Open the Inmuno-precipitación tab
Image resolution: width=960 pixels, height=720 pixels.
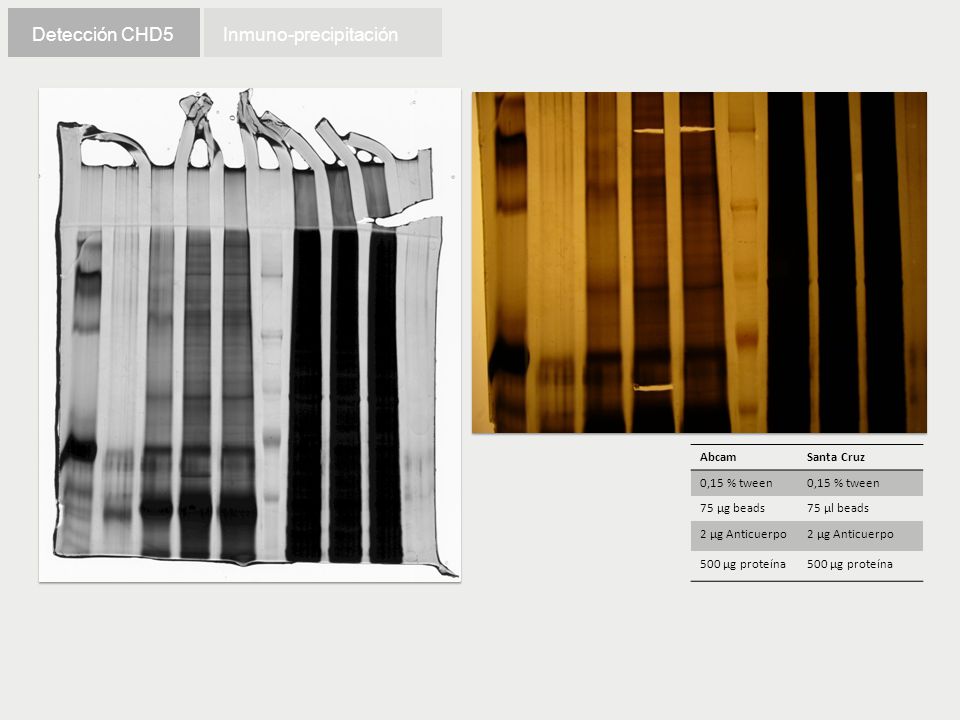pos(323,32)
